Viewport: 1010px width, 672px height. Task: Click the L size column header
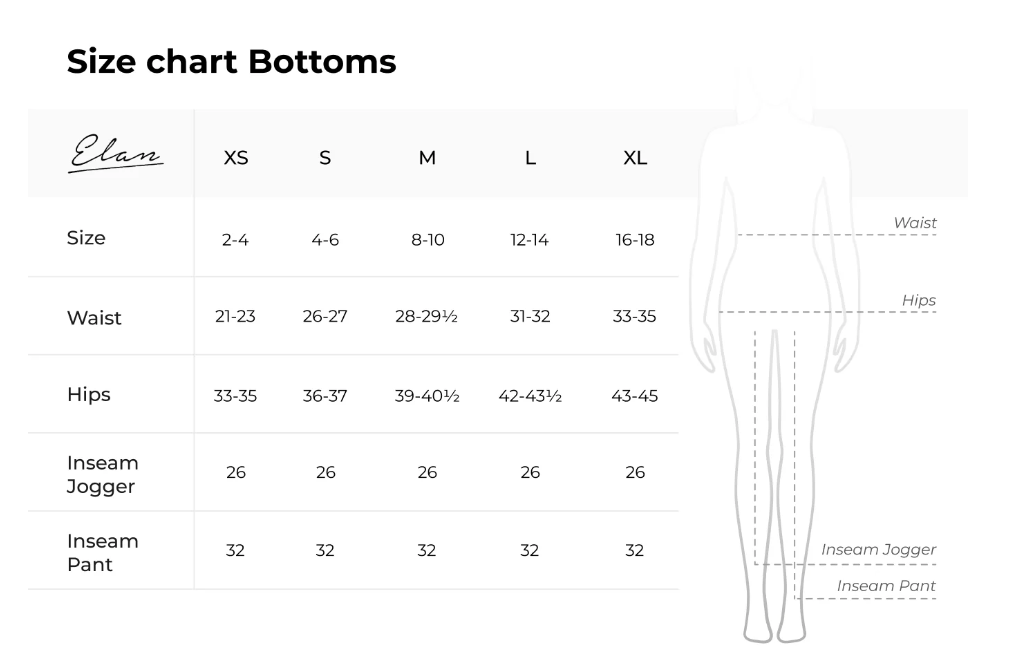[x=530, y=158]
